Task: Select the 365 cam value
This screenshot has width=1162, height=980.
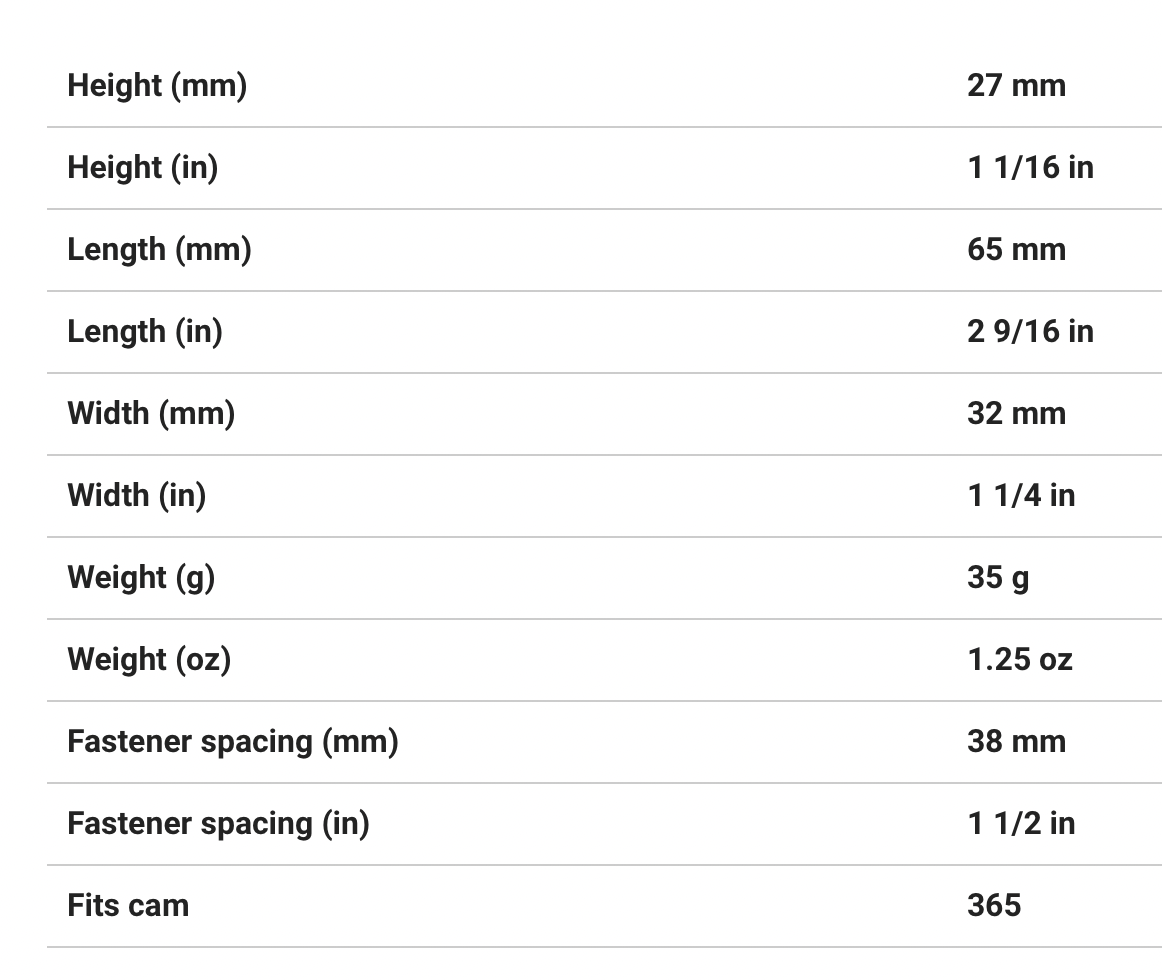Action: click(x=994, y=906)
